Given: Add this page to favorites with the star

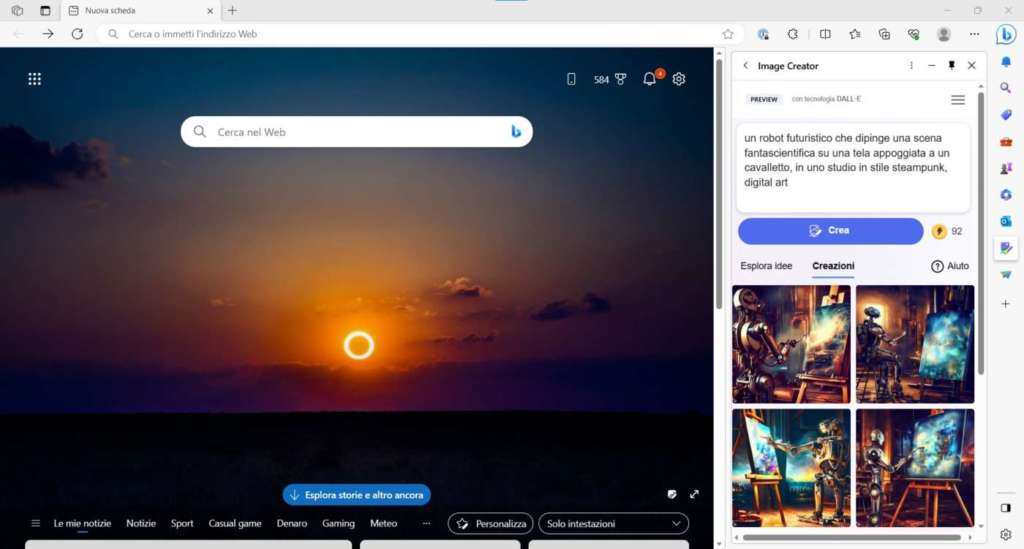Looking at the screenshot, I should coord(728,34).
